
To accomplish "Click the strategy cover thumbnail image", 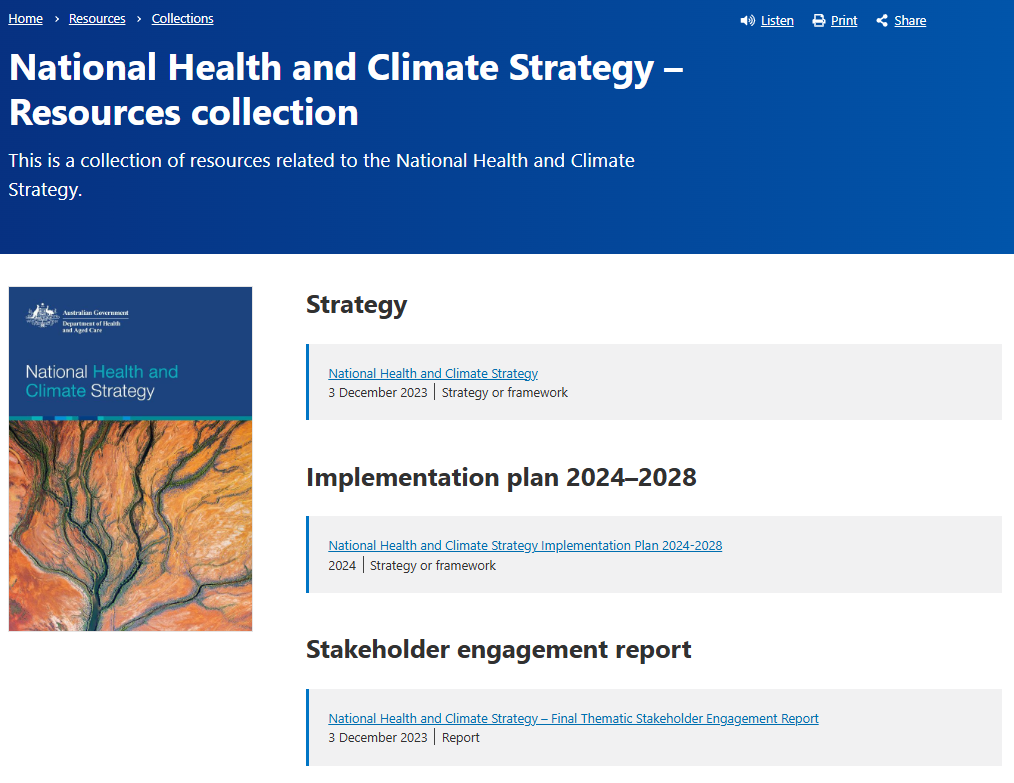I will tap(130, 458).
